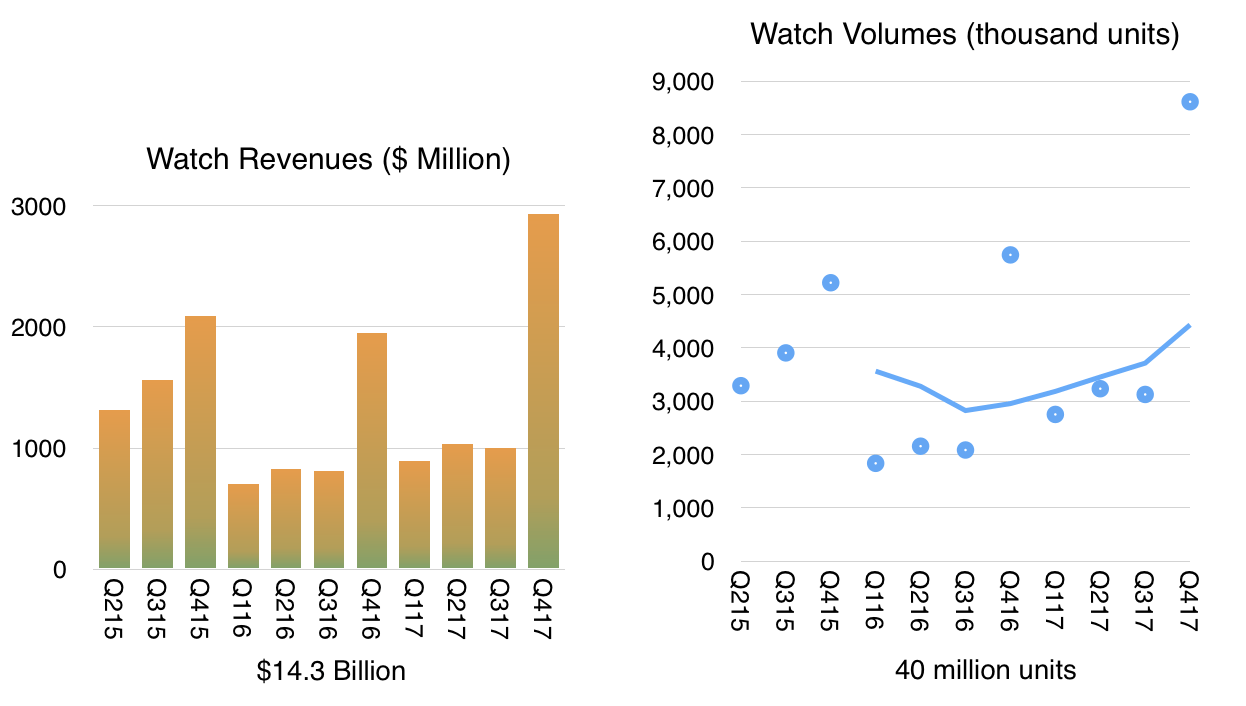This screenshot has height=706, width=1246.
Task: Select the Q415 revenue bar
Action: [200, 443]
